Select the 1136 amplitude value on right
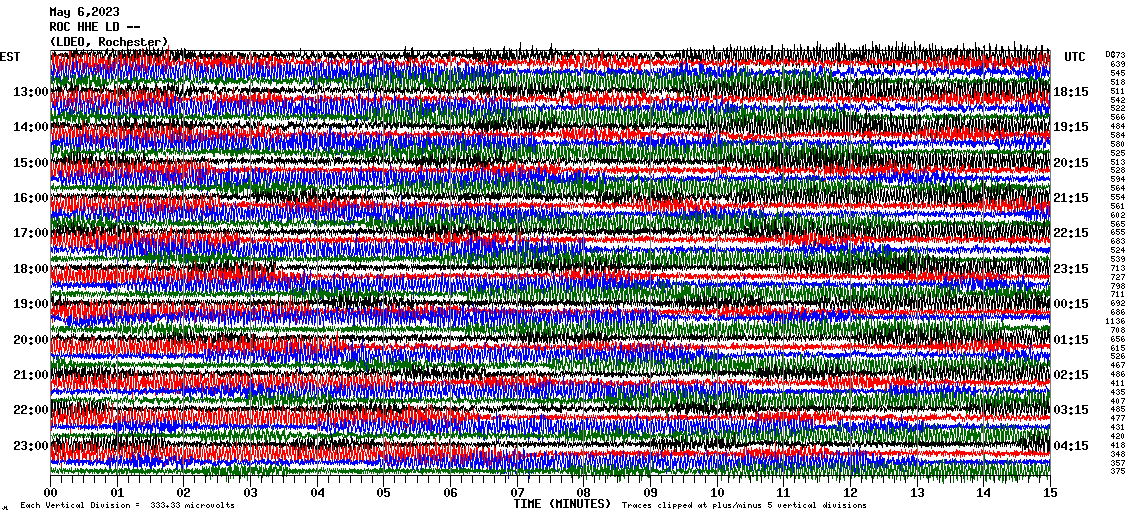 tap(1117, 321)
